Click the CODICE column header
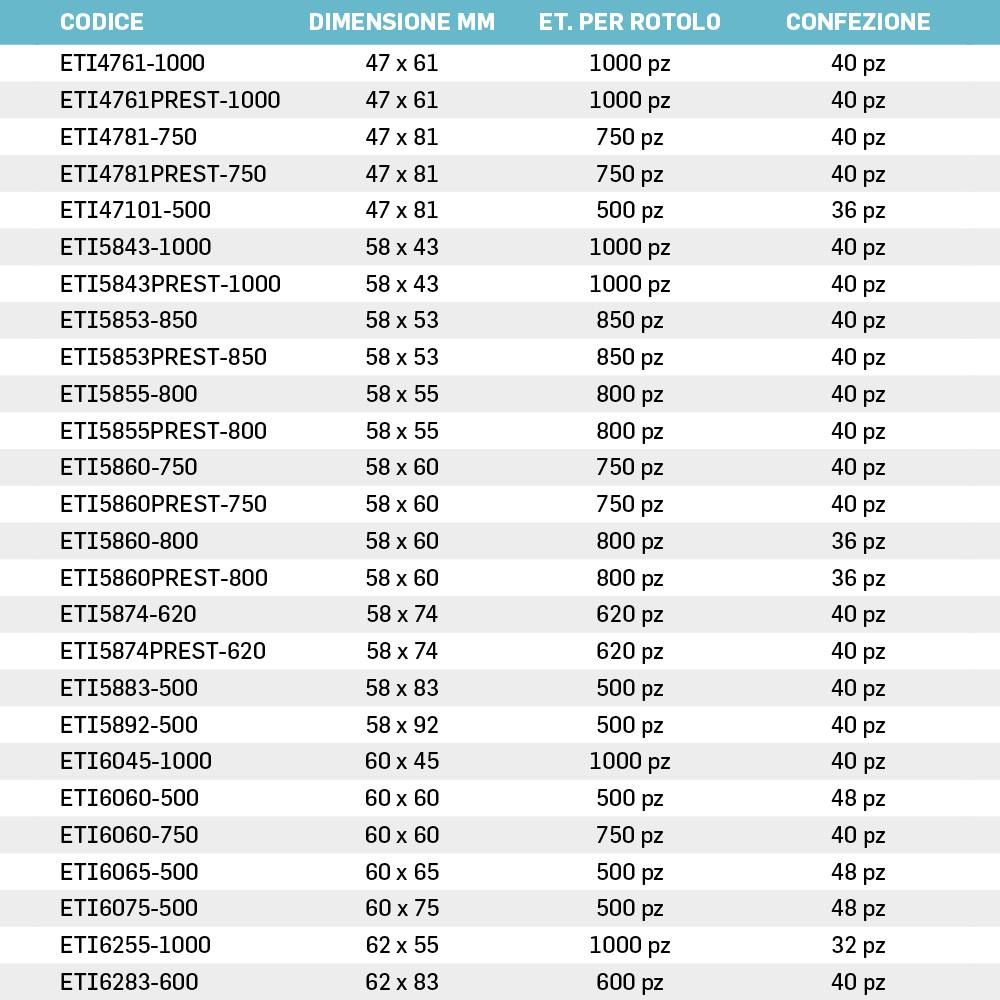The image size is (1000, 1000). tap(102, 22)
